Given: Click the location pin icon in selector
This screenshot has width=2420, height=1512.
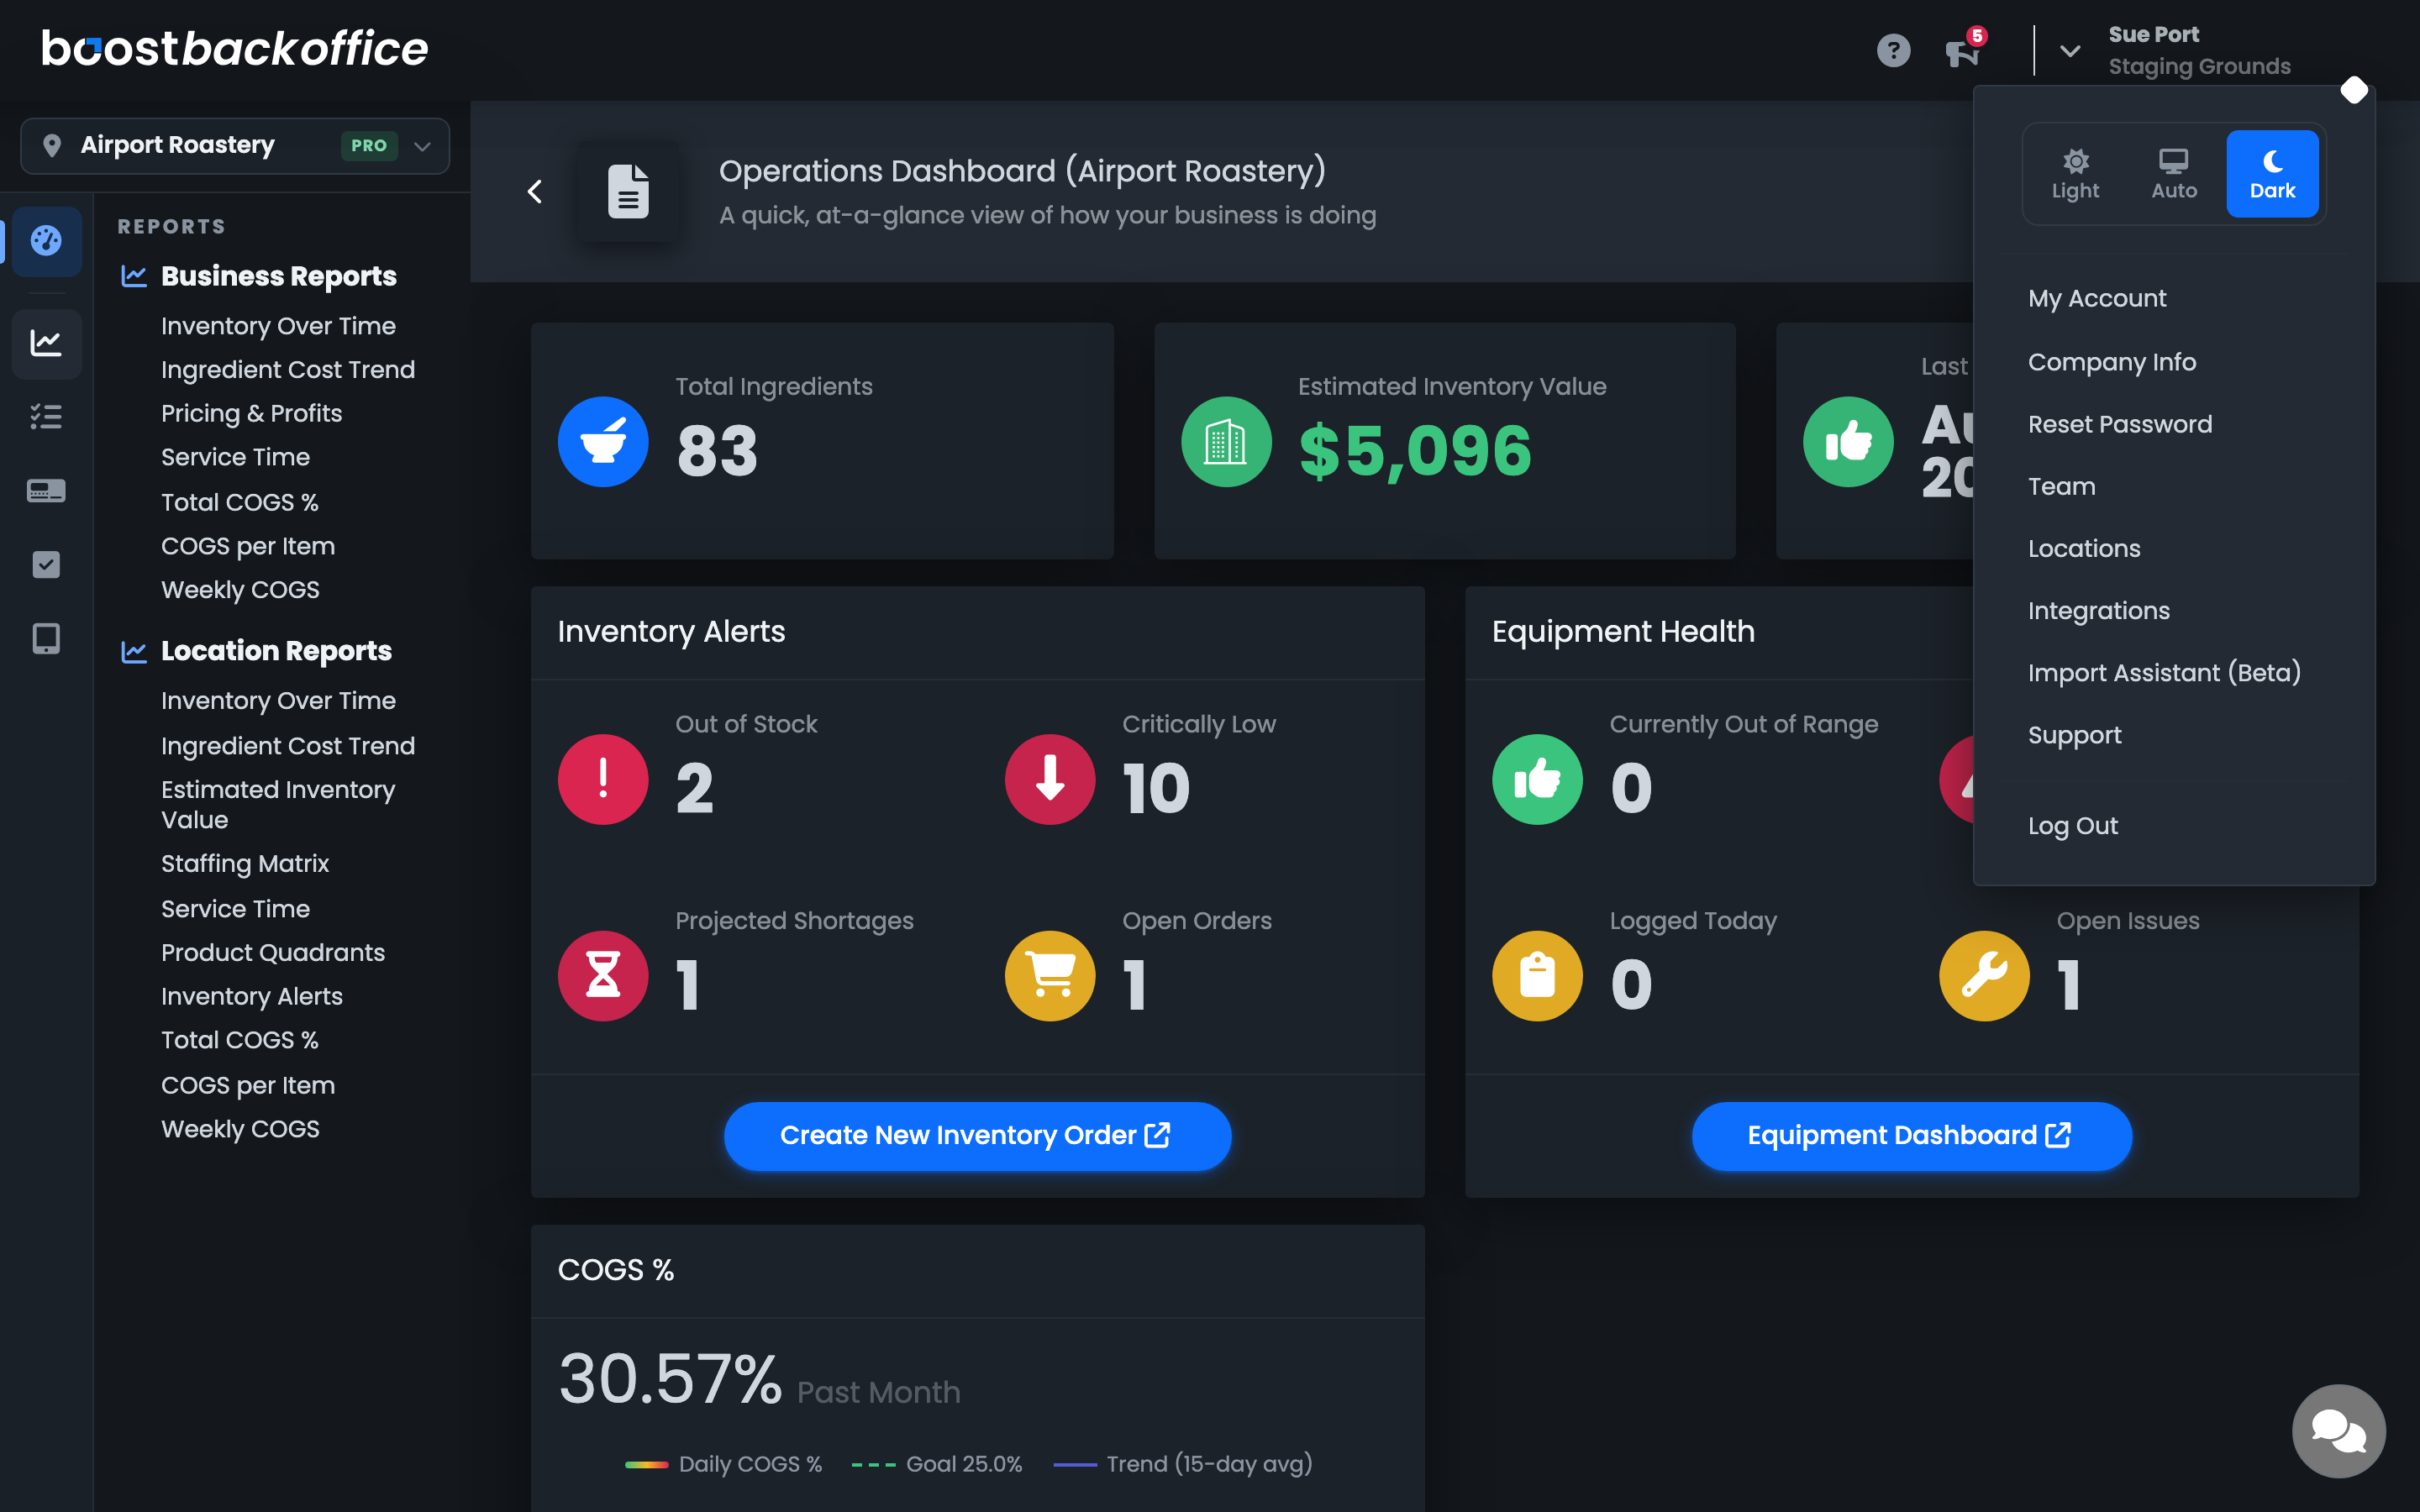Looking at the screenshot, I should pyautogui.click(x=52, y=146).
